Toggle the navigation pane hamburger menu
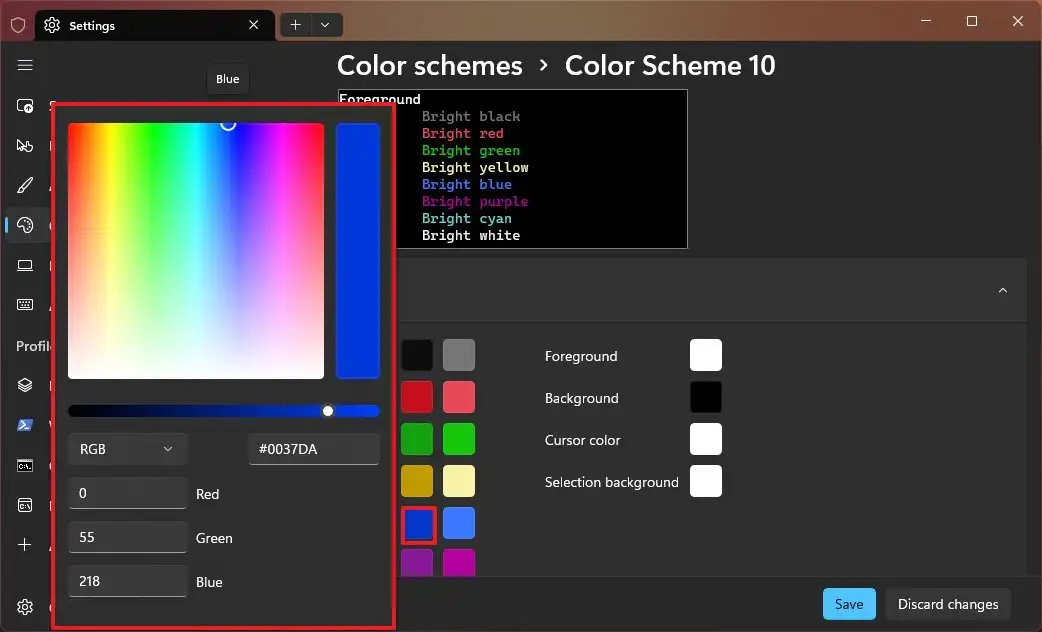Image resolution: width=1042 pixels, height=632 pixels. 25,65
